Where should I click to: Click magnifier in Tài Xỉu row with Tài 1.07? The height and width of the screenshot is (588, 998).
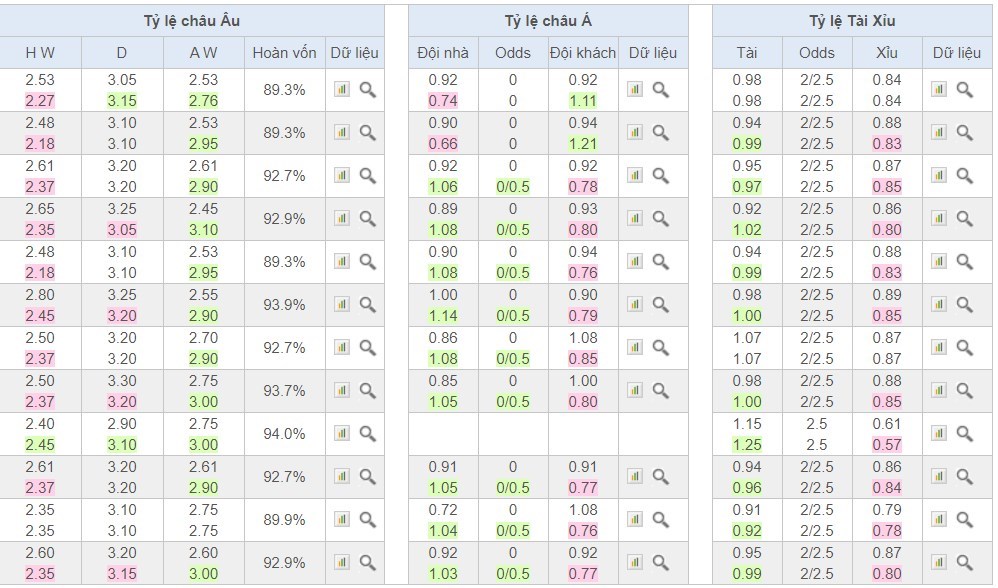pyautogui.click(x=965, y=347)
